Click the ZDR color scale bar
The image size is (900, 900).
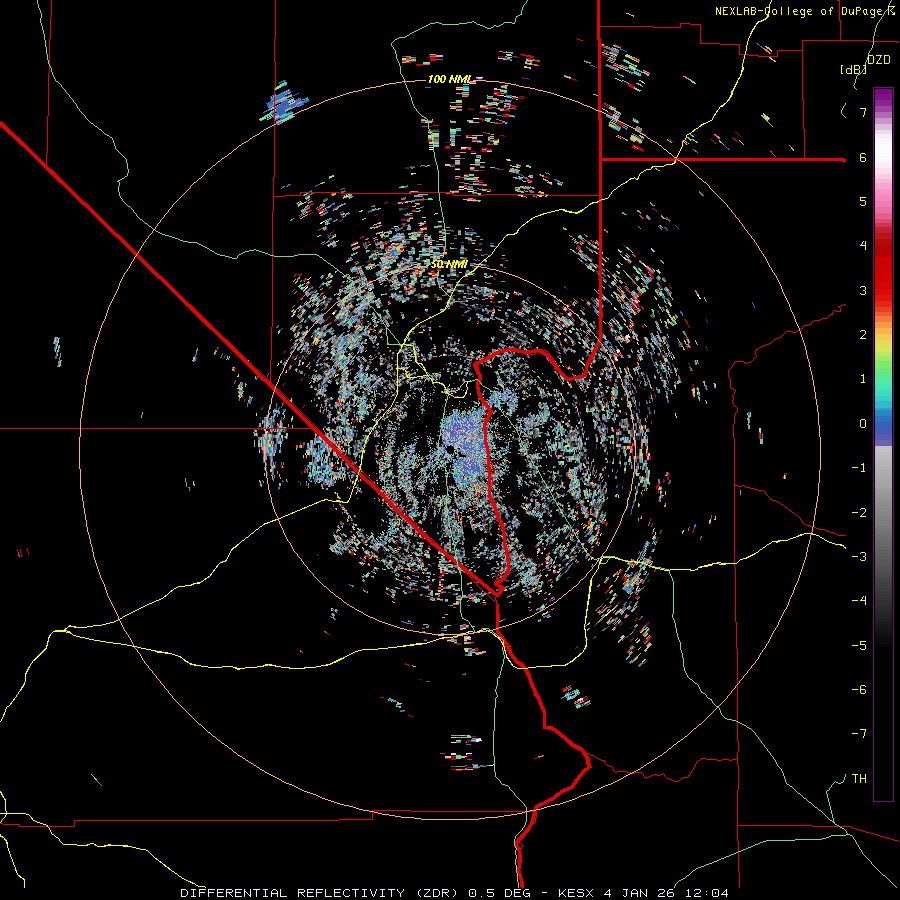coord(883,444)
